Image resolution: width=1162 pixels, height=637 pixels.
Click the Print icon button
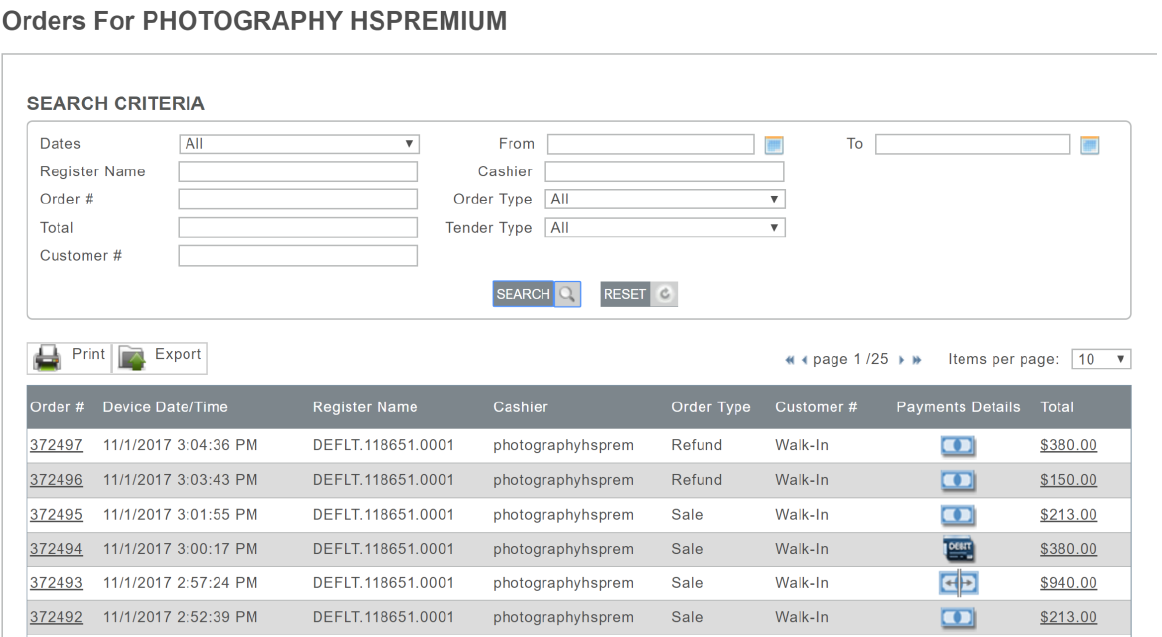point(69,357)
